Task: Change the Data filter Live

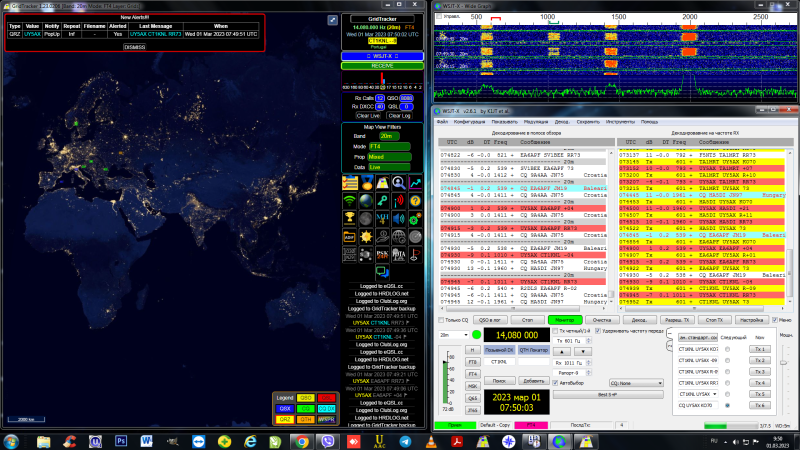Action: (389, 167)
